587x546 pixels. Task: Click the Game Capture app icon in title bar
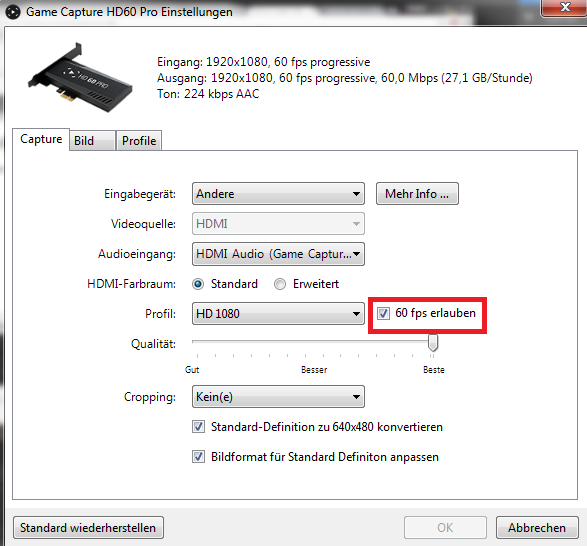tap(13, 12)
